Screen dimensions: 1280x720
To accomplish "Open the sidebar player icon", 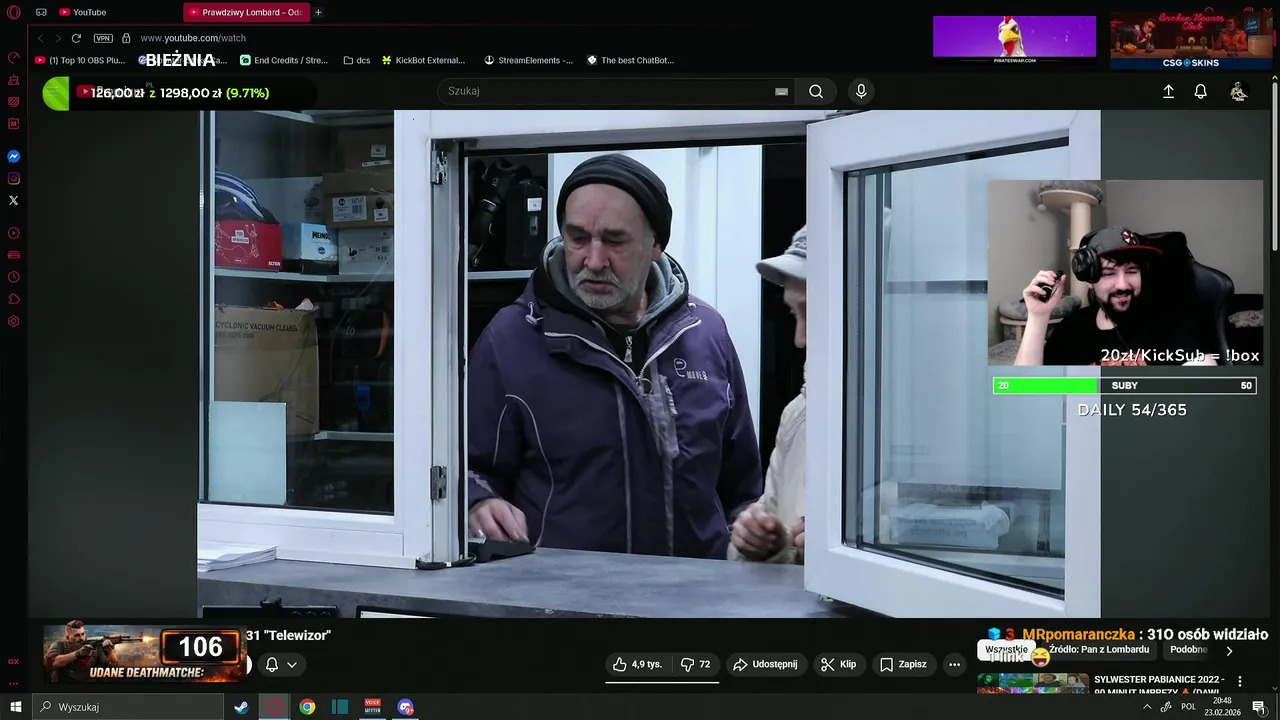I will coord(14,233).
